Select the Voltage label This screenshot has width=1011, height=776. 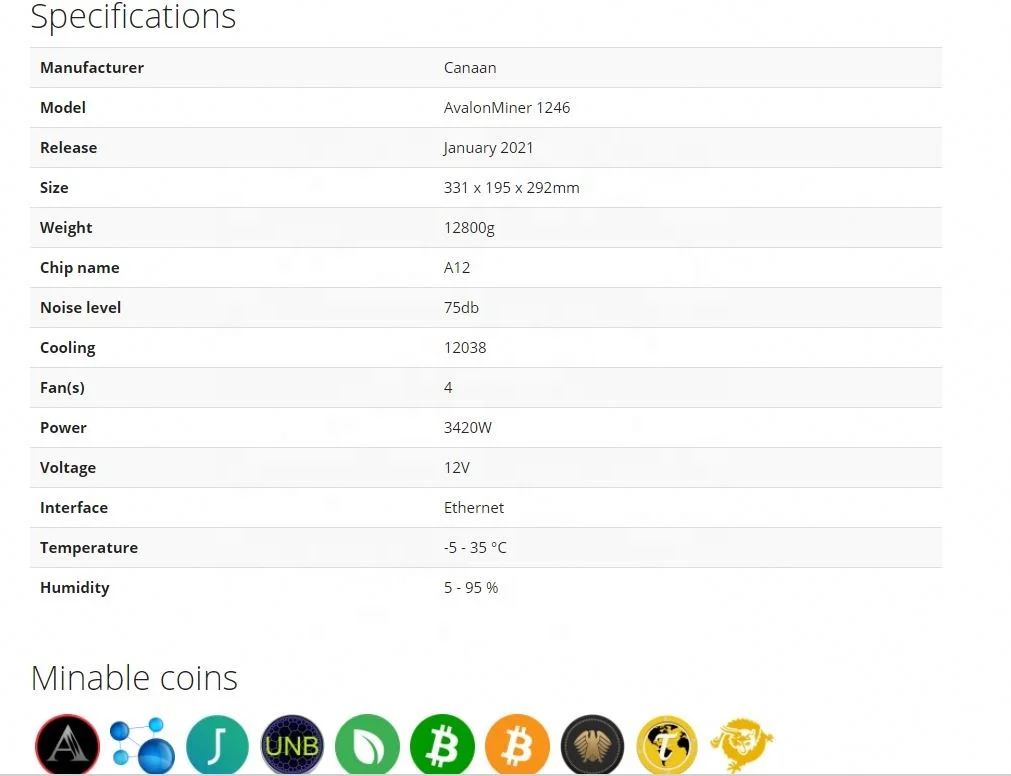68,468
